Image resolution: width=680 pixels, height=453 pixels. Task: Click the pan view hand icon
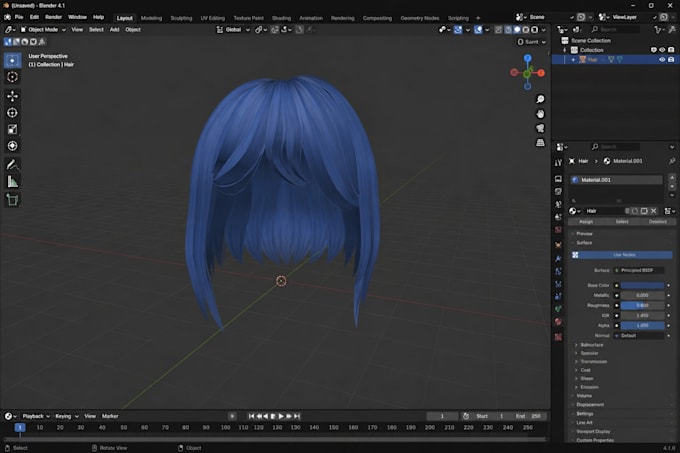pyautogui.click(x=540, y=114)
